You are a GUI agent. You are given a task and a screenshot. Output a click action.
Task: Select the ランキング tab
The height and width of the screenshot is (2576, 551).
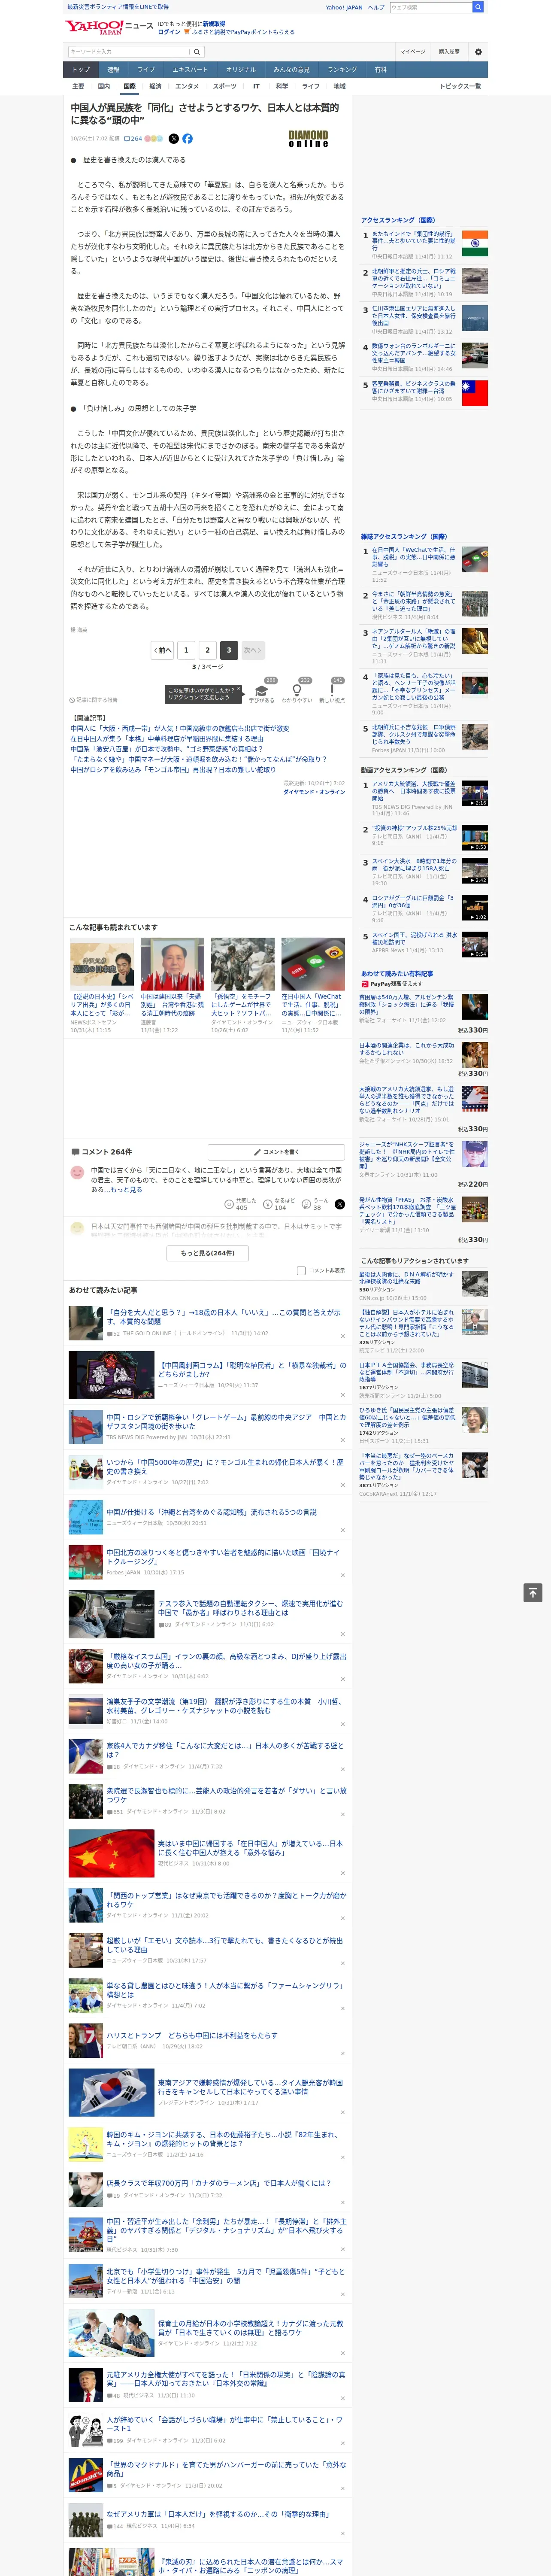point(342,70)
